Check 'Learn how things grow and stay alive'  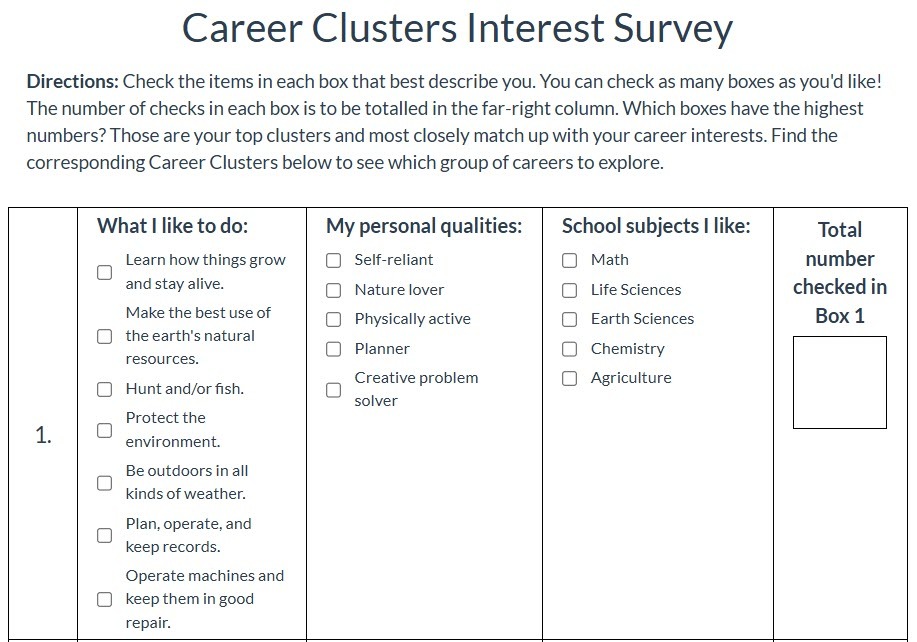(x=104, y=272)
